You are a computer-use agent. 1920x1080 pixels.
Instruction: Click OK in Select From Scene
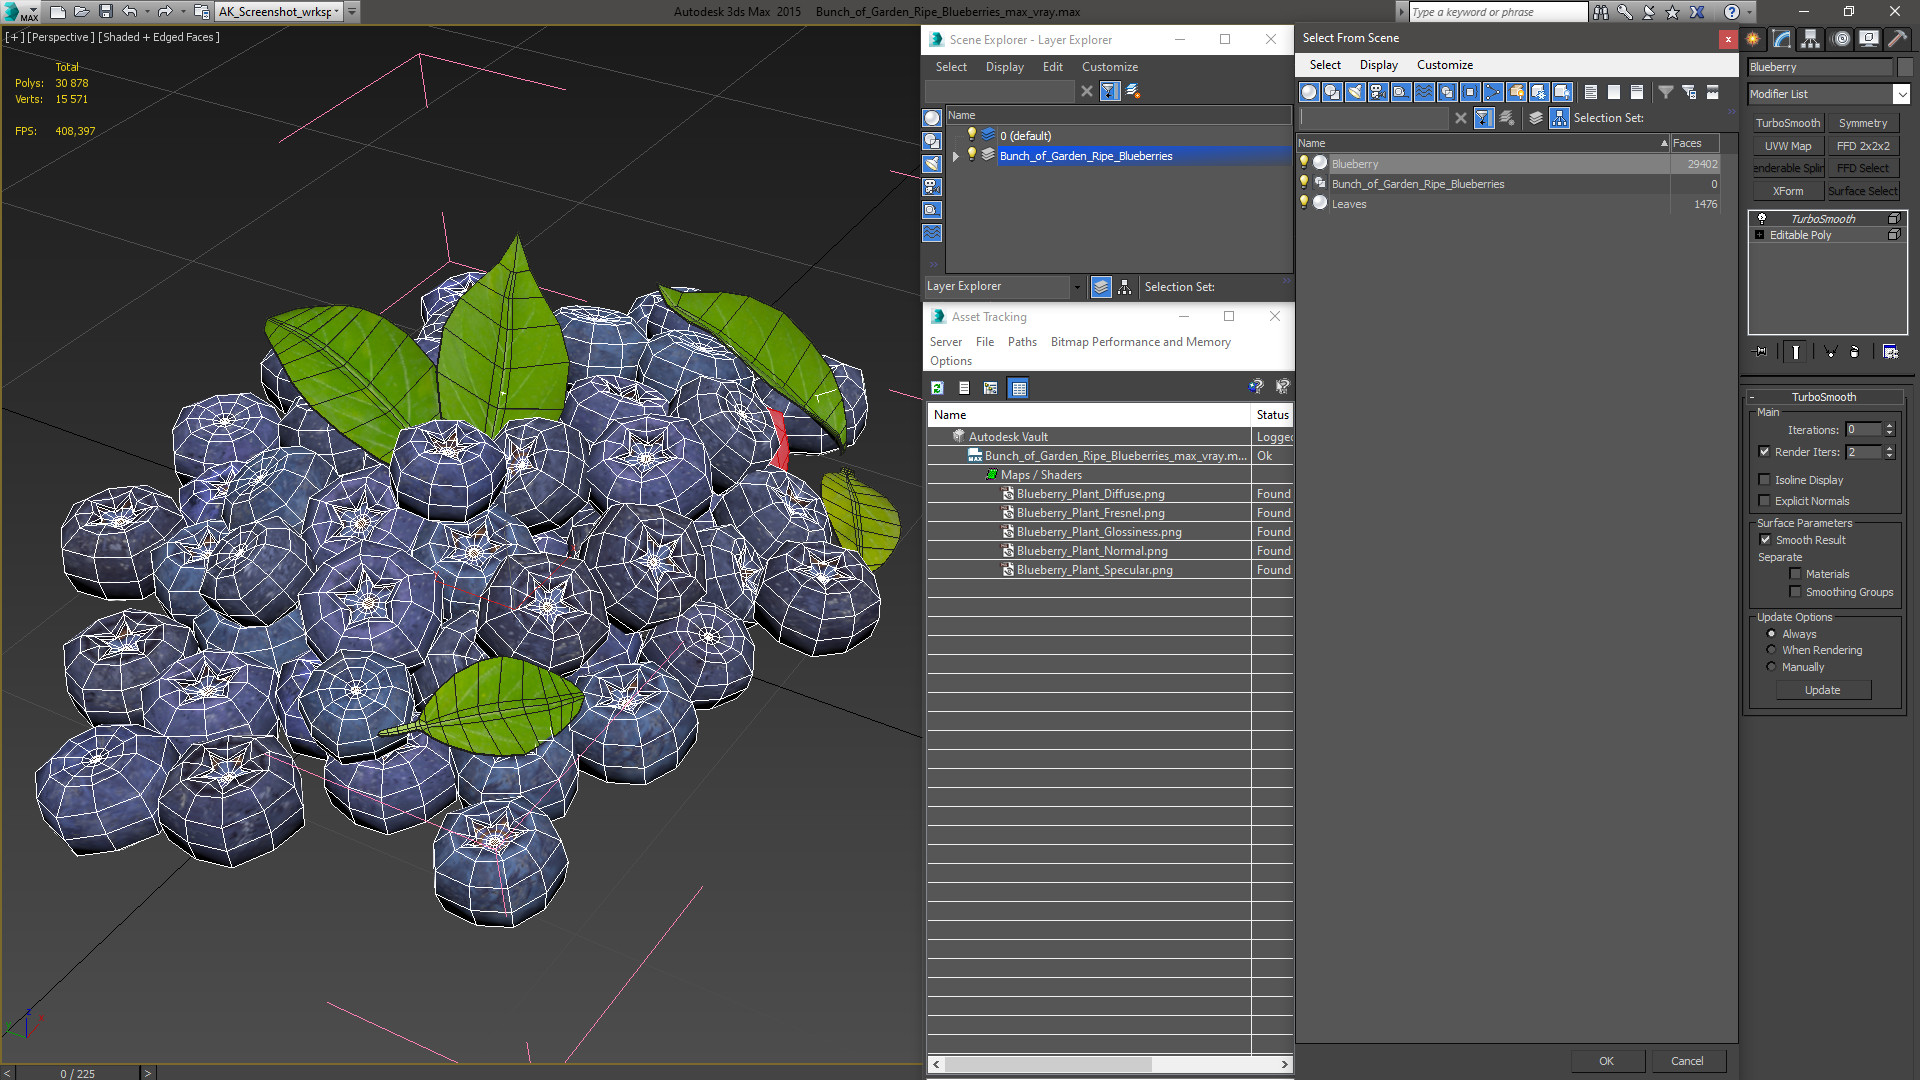[x=1606, y=1061]
